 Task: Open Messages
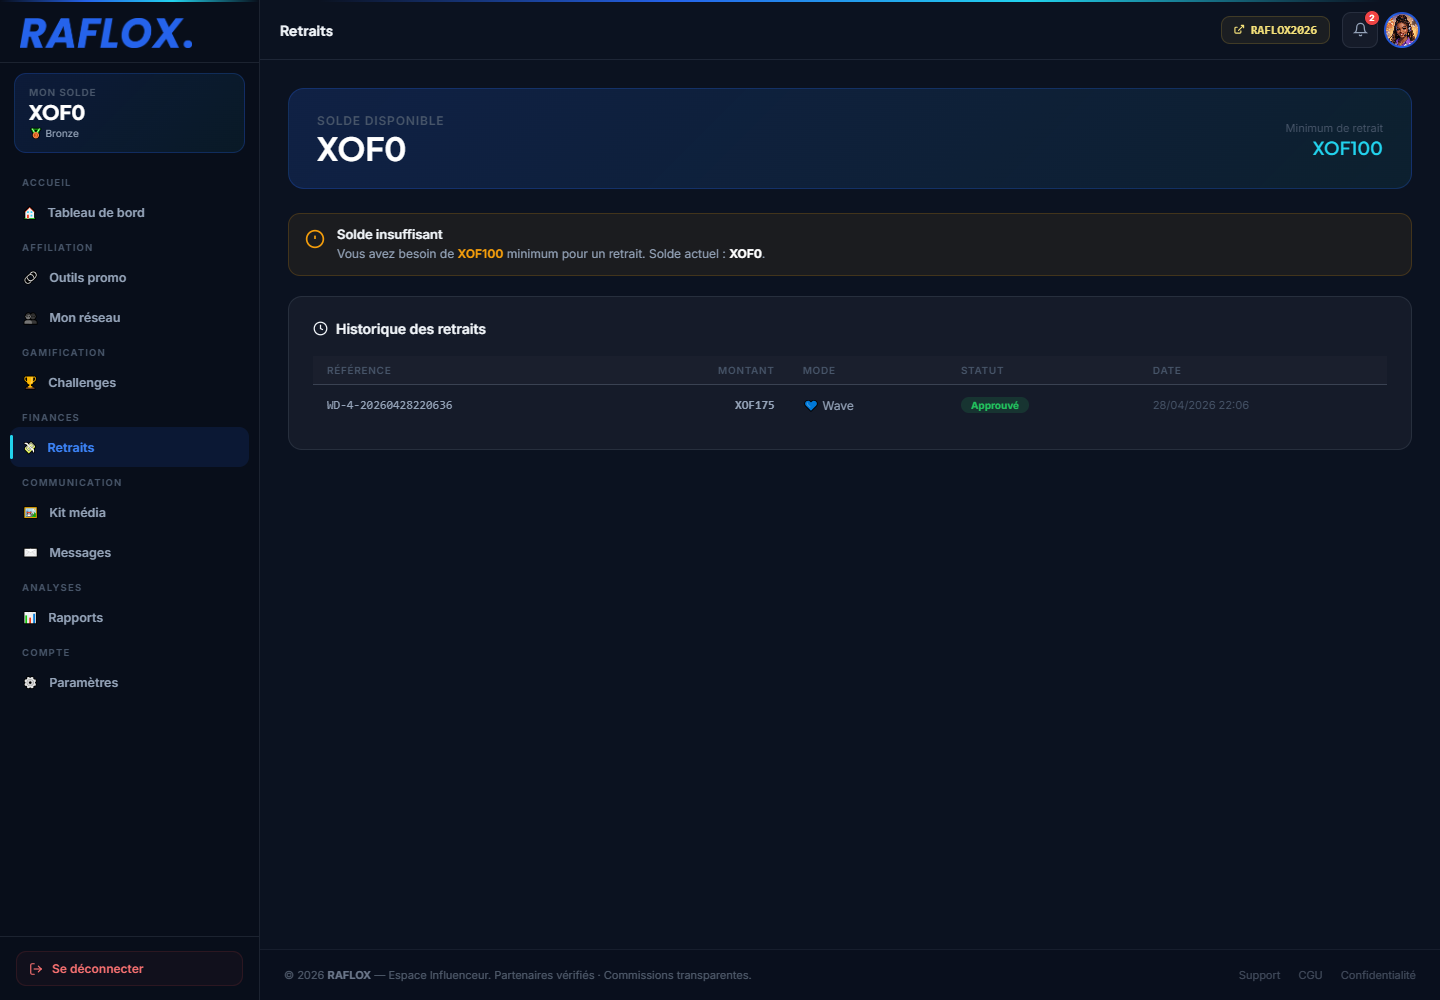point(130,553)
